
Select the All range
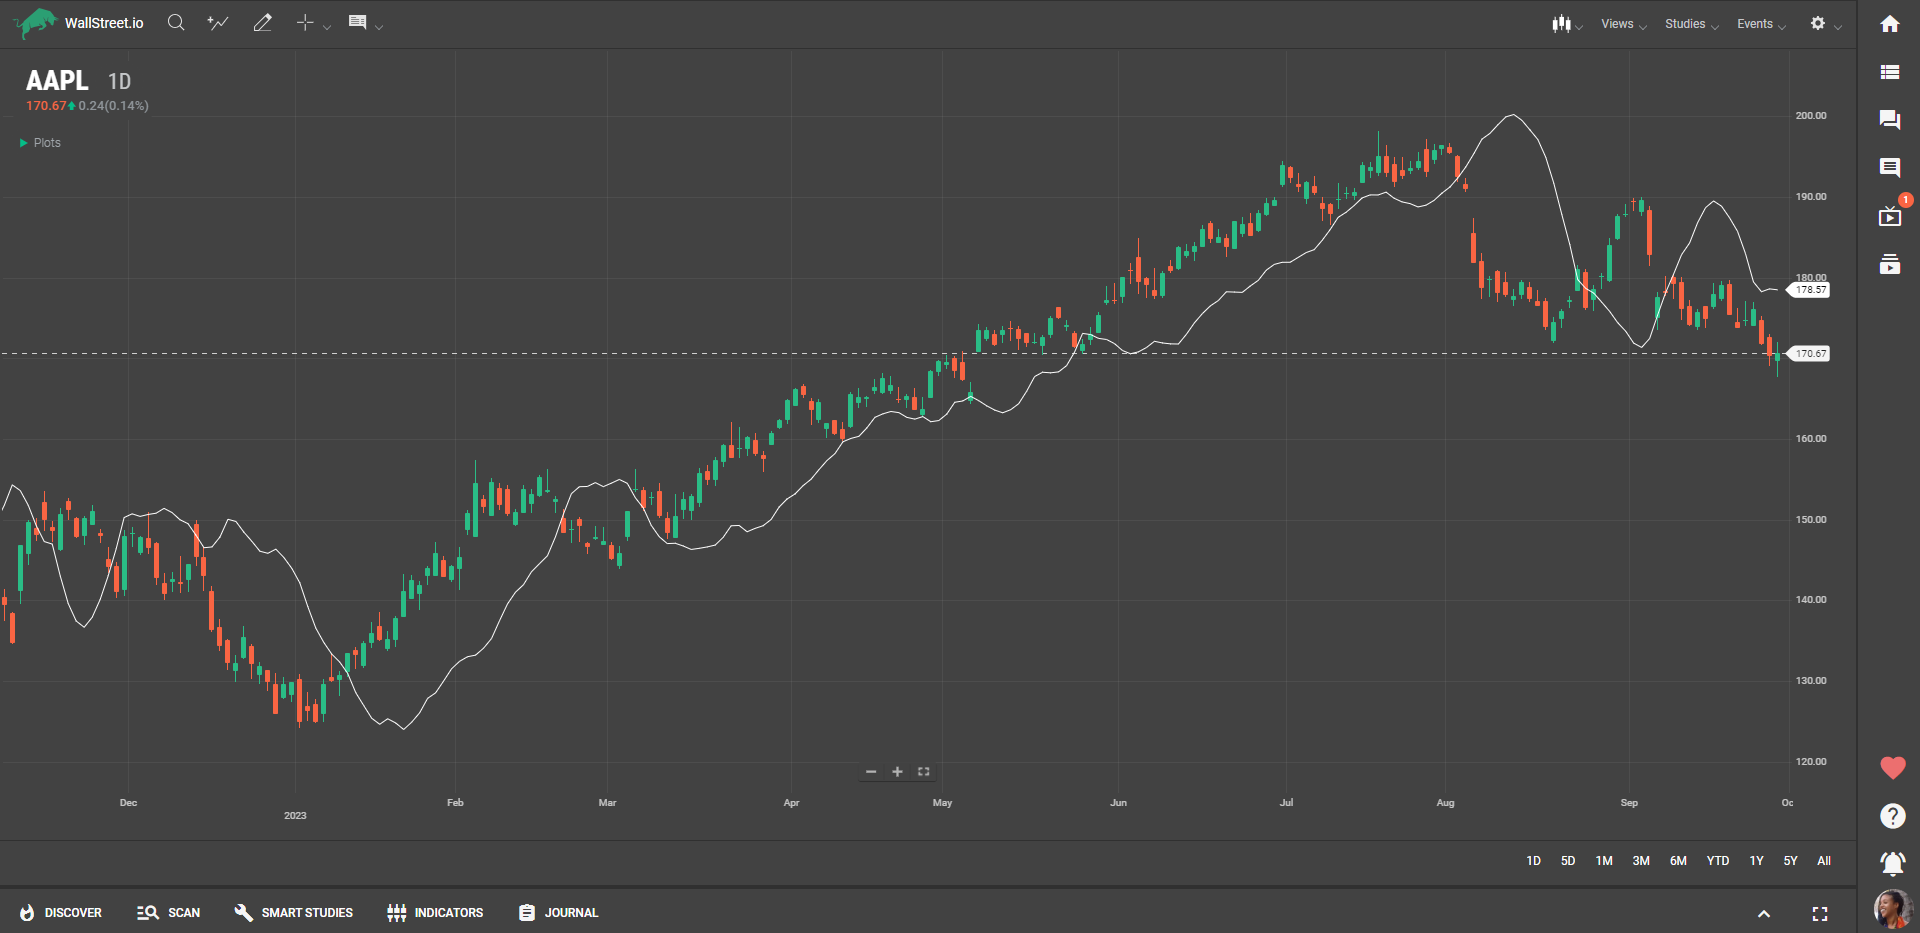[x=1824, y=861]
